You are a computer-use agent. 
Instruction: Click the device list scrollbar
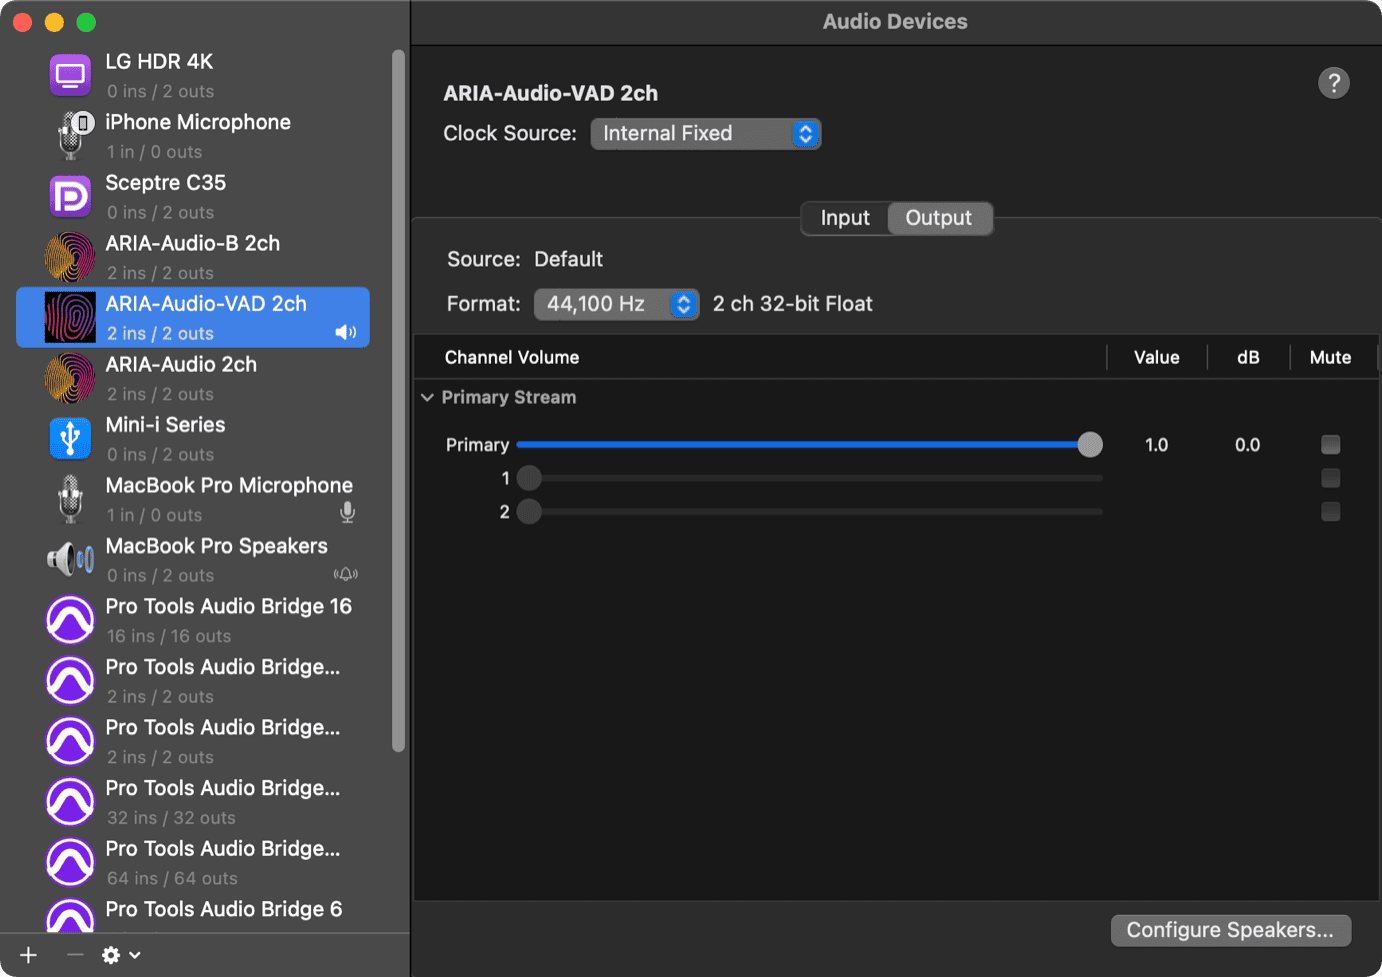coord(398,400)
